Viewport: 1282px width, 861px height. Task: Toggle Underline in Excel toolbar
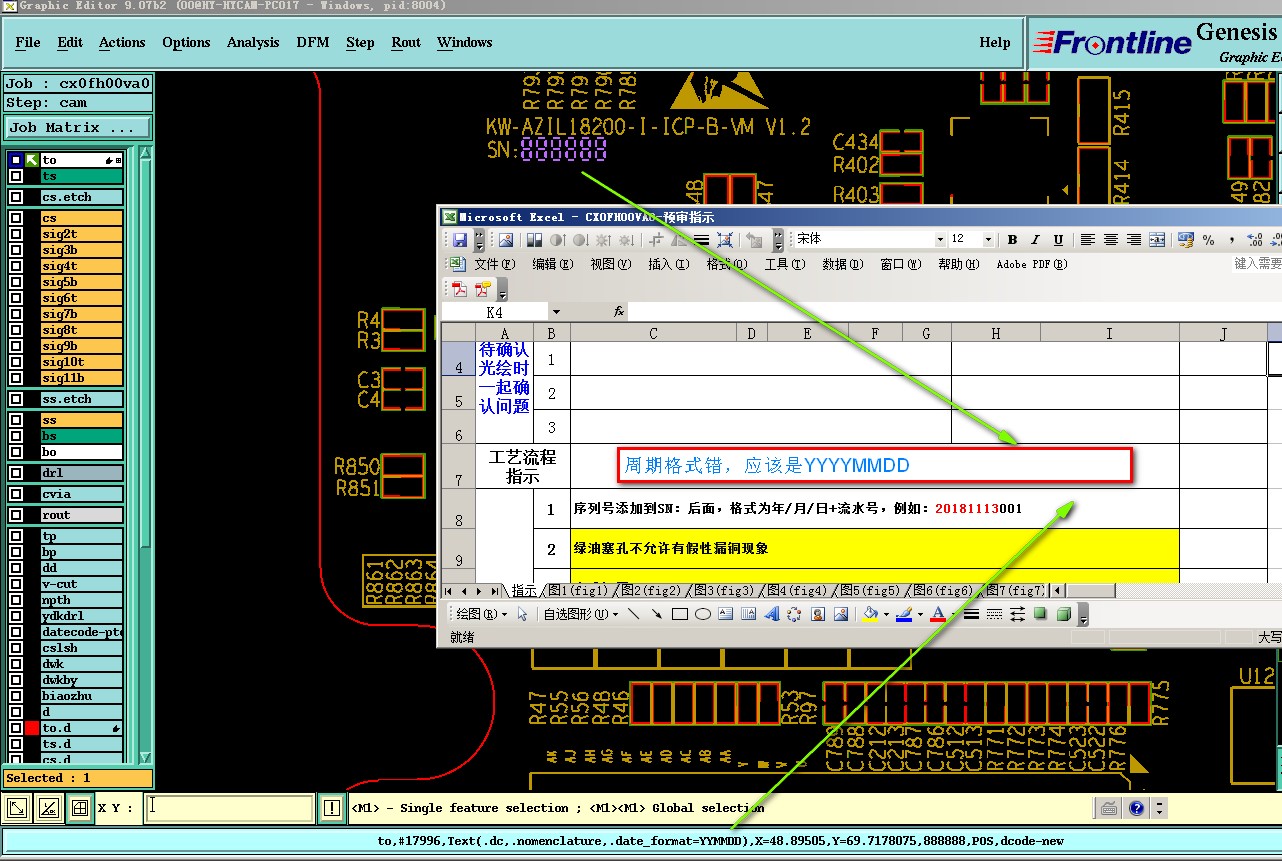click(1058, 240)
